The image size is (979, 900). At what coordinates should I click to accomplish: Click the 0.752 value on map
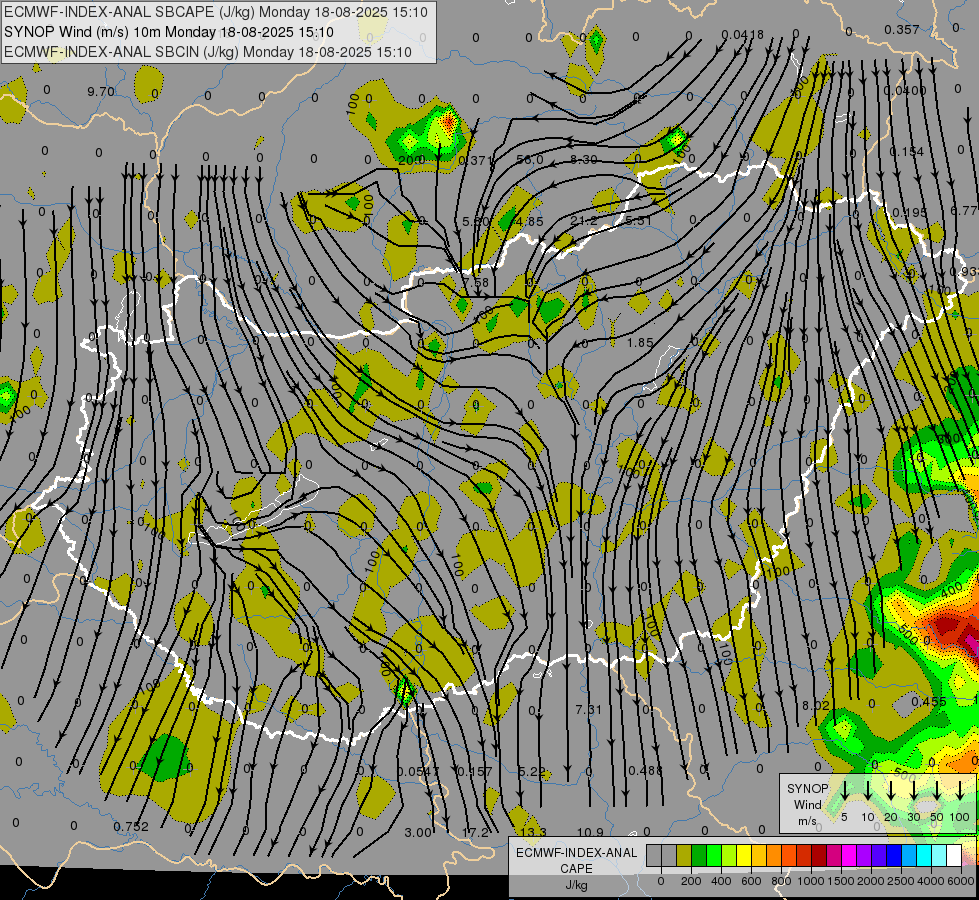[131, 826]
